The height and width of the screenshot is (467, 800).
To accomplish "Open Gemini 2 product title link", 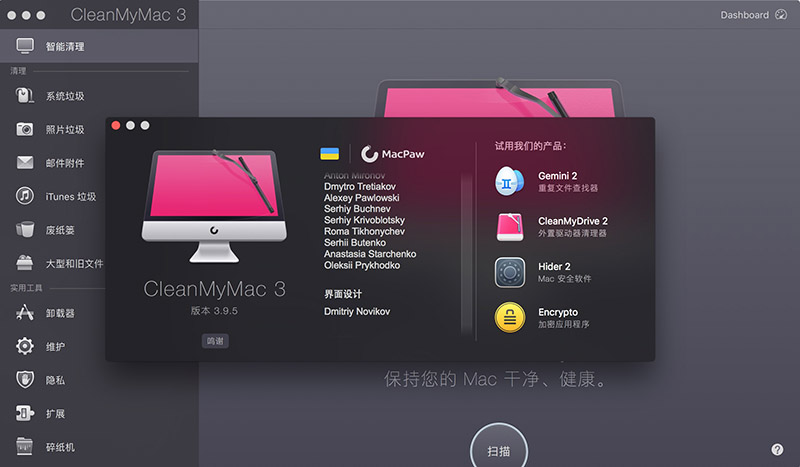I will pyautogui.click(x=558, y=176).
